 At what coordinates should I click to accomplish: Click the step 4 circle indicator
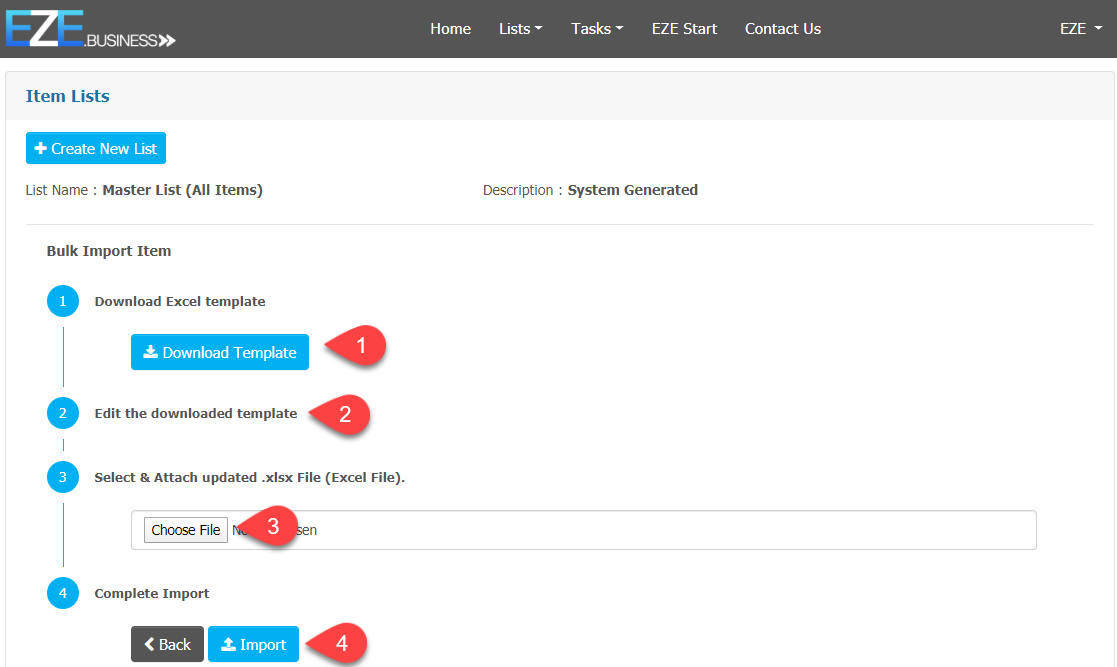(x=62, y=593)
